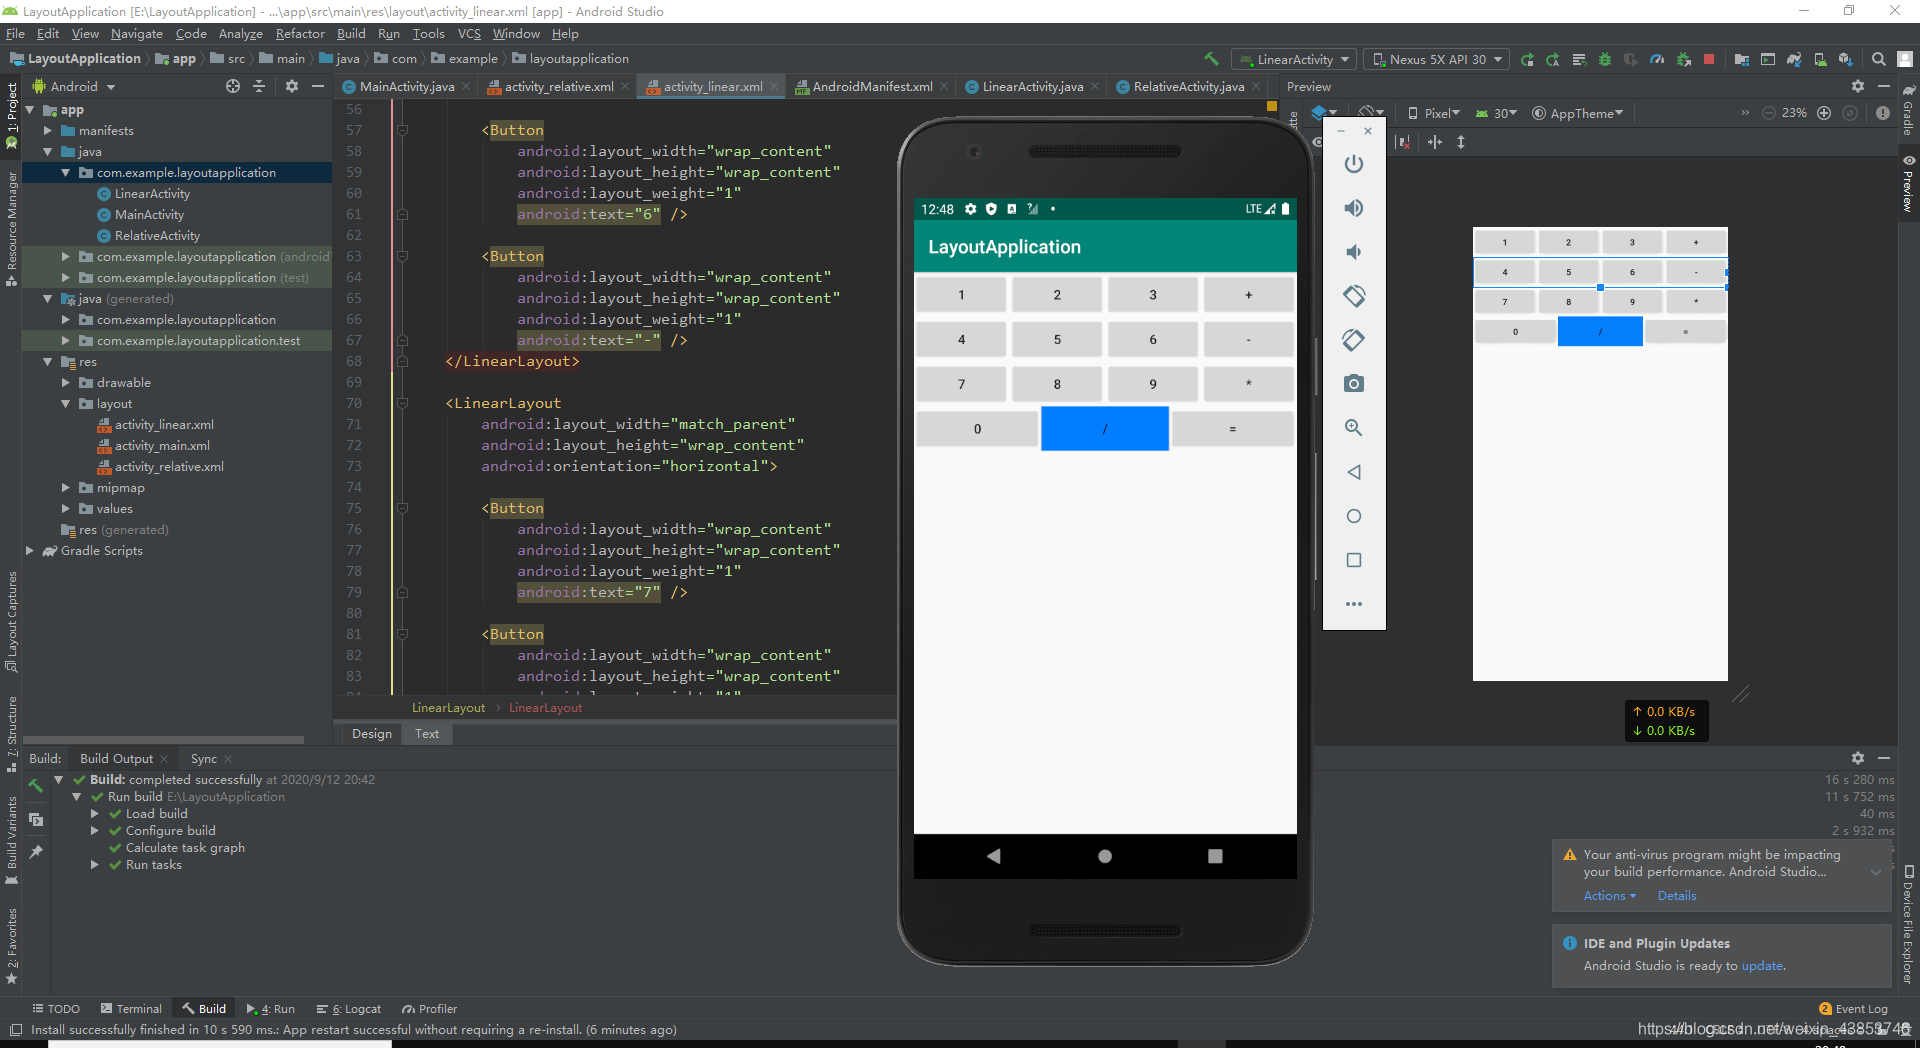Expand the manifests folder
This screenshot has height=1048, width=1920.
48,131
